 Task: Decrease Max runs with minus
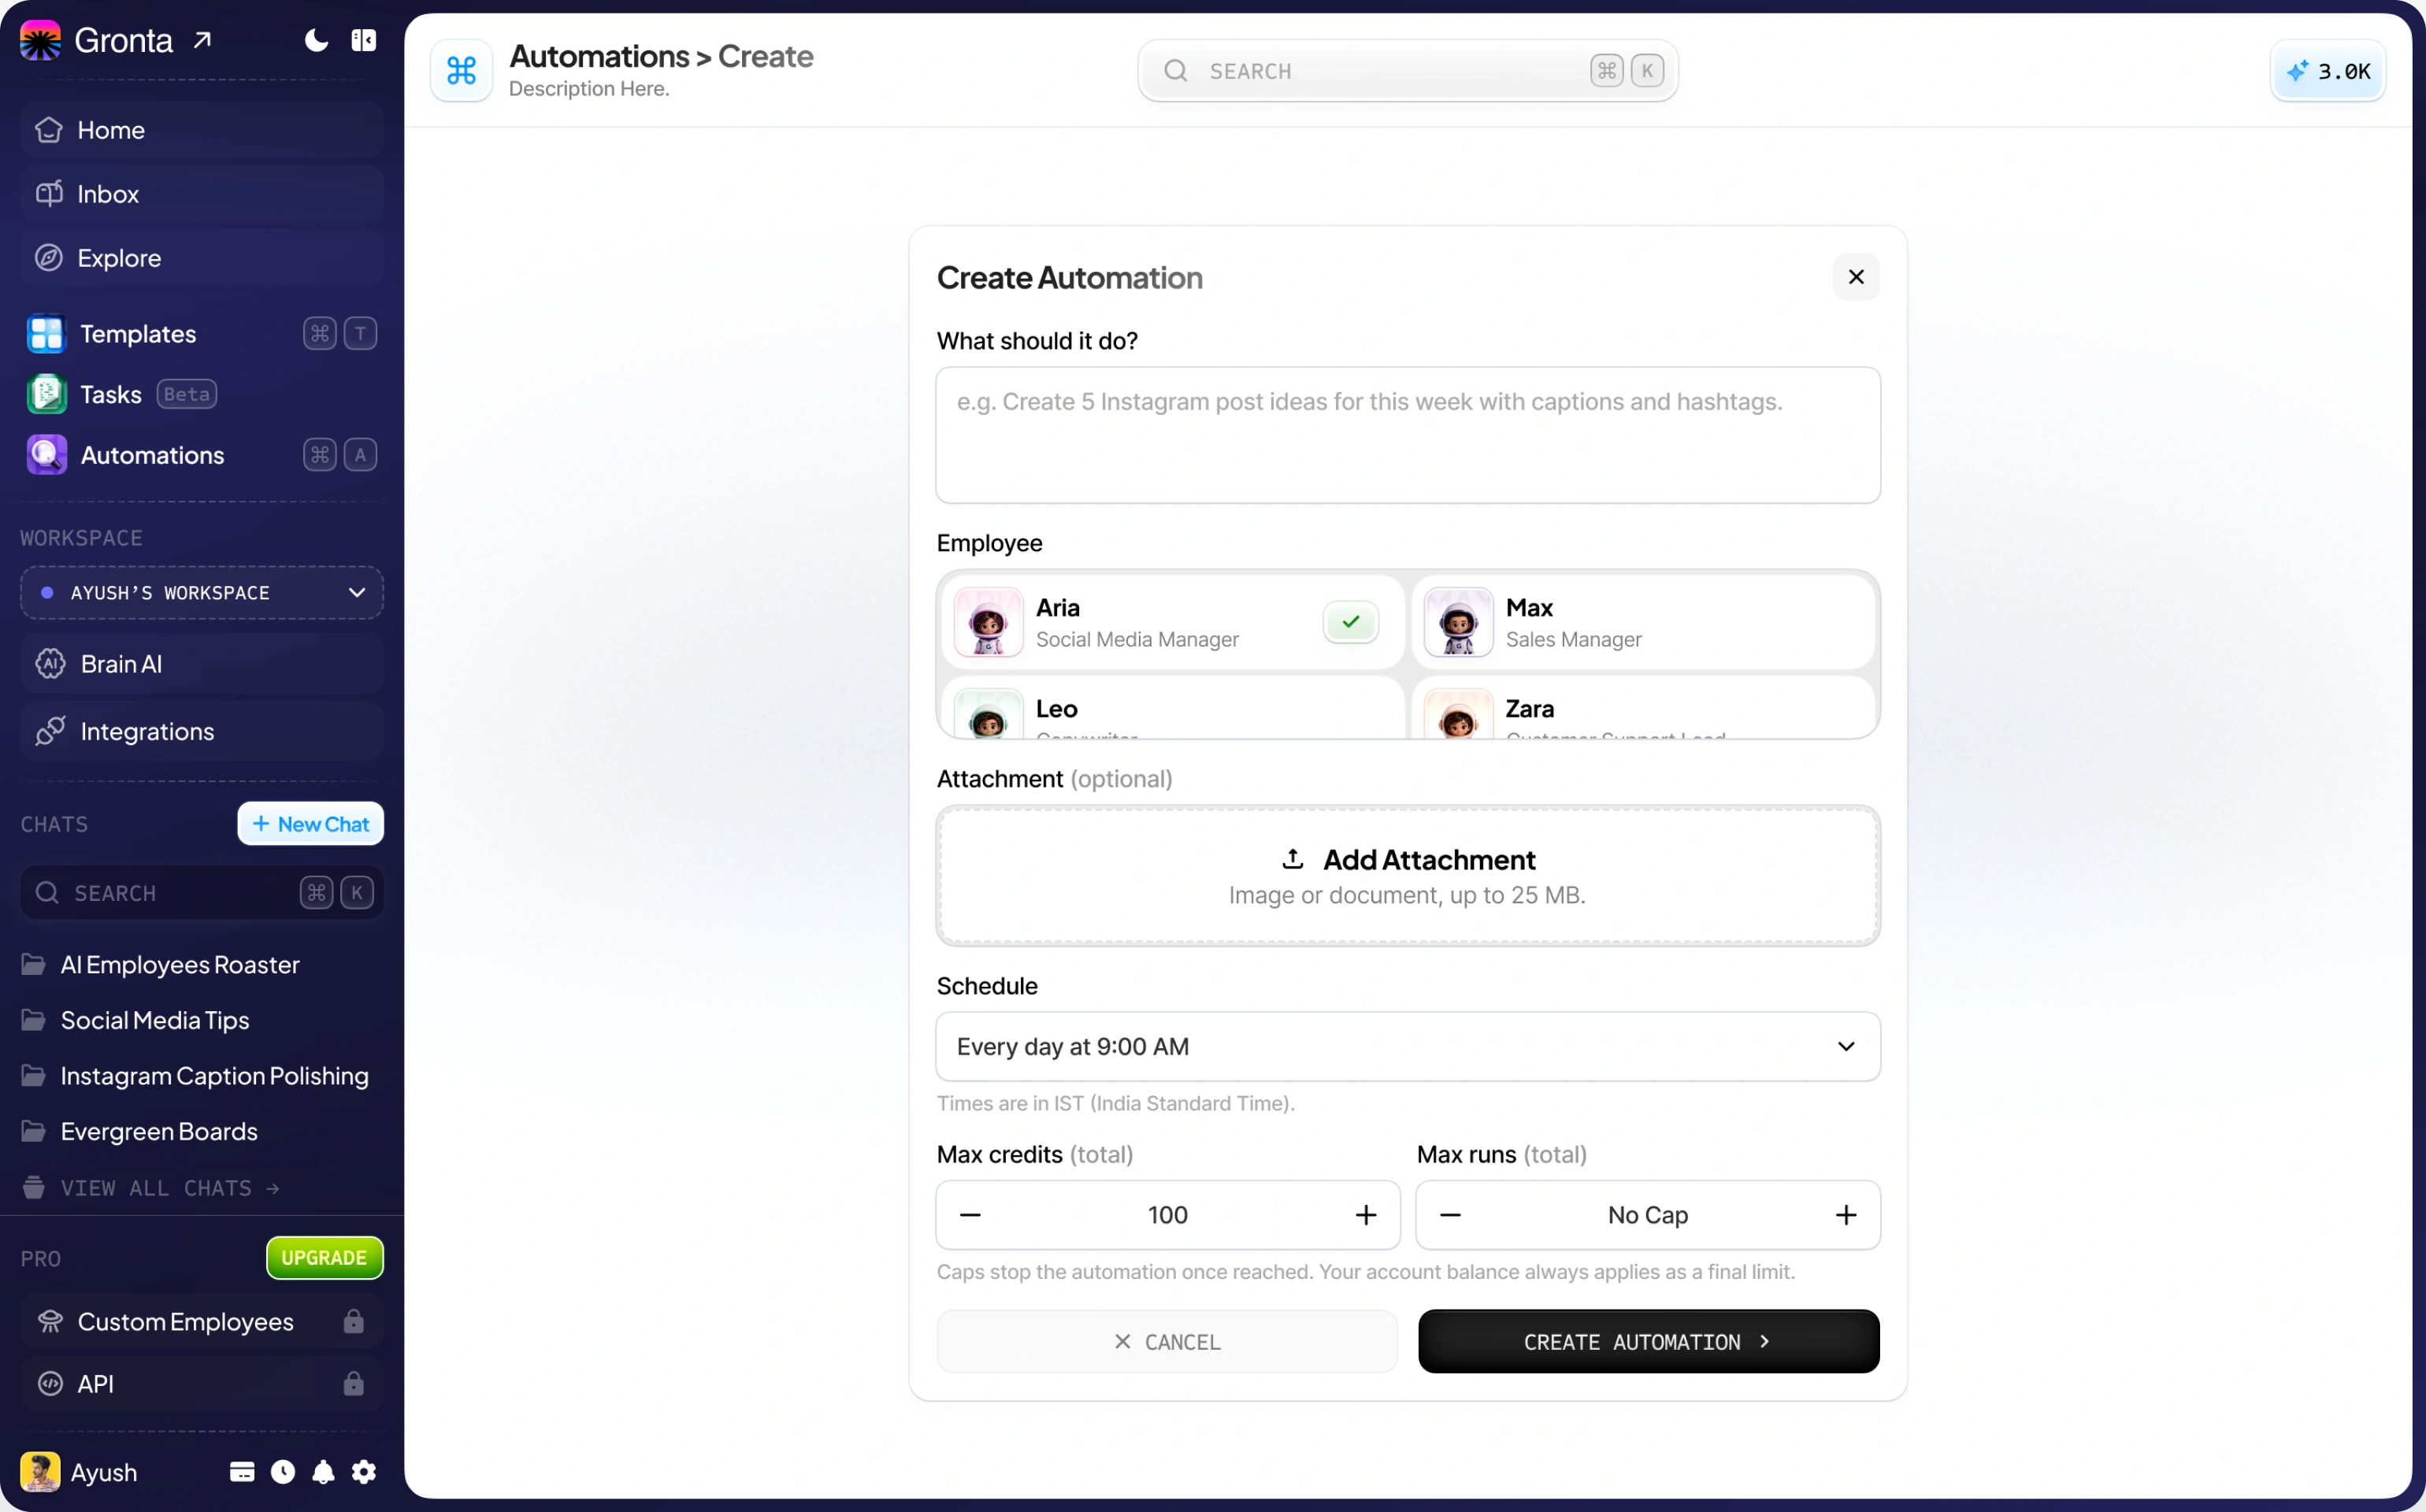(x=1450, y=1216)
